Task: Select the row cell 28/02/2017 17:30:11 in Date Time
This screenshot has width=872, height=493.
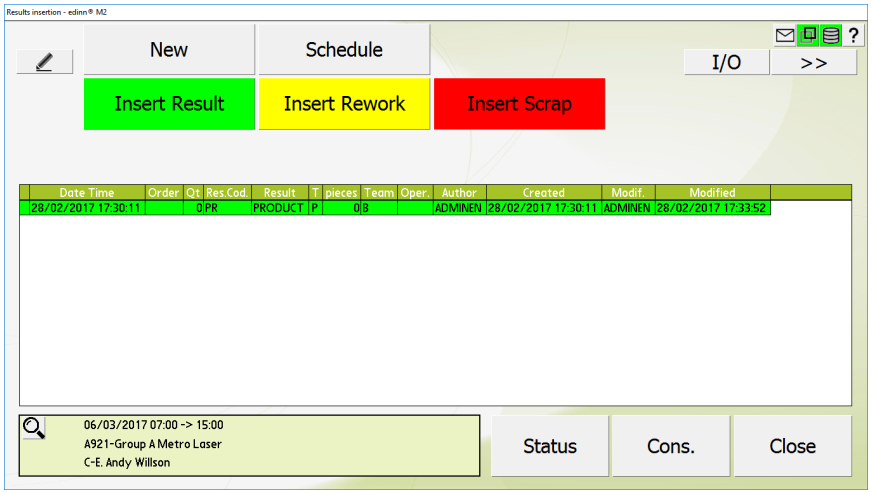Action: 87,208
